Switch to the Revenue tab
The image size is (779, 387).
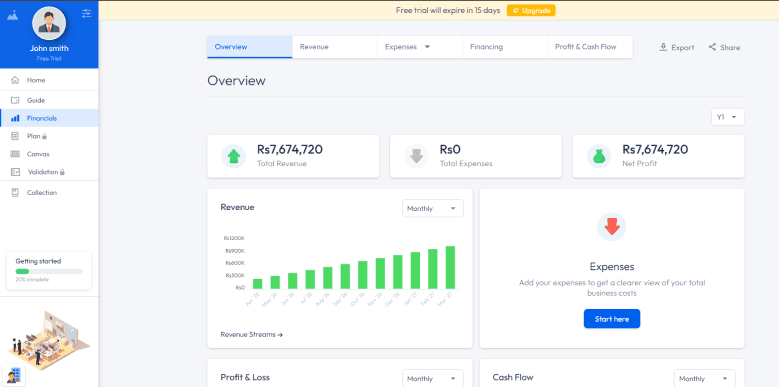click(335, 47)
